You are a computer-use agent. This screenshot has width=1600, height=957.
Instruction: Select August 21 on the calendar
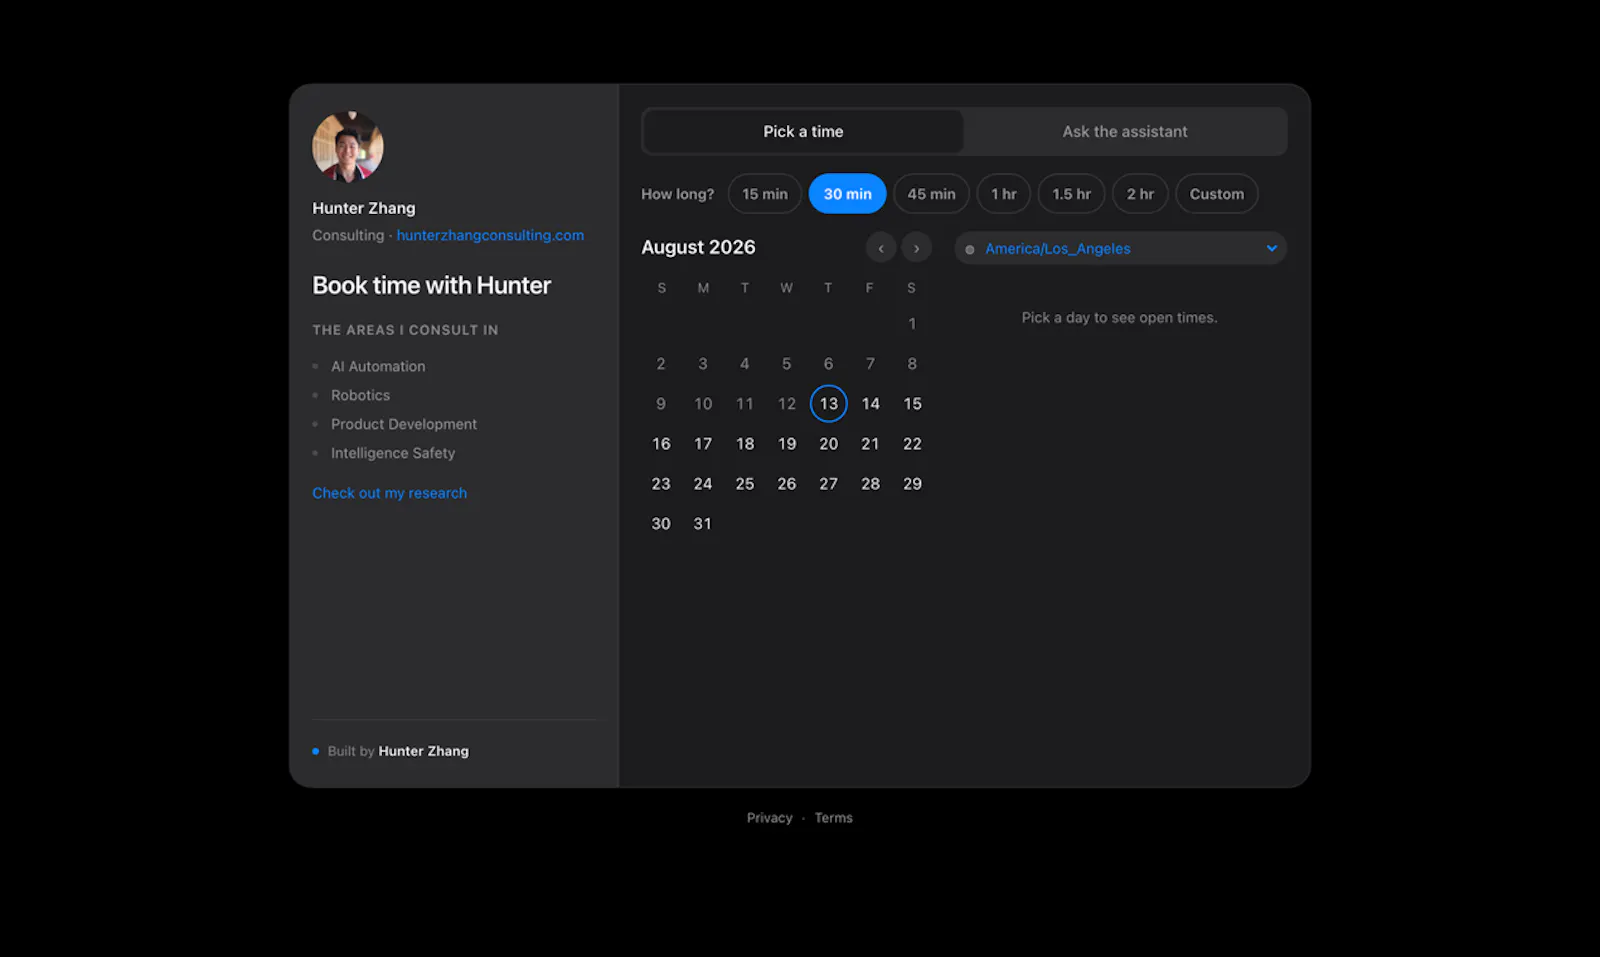point(871,444)
